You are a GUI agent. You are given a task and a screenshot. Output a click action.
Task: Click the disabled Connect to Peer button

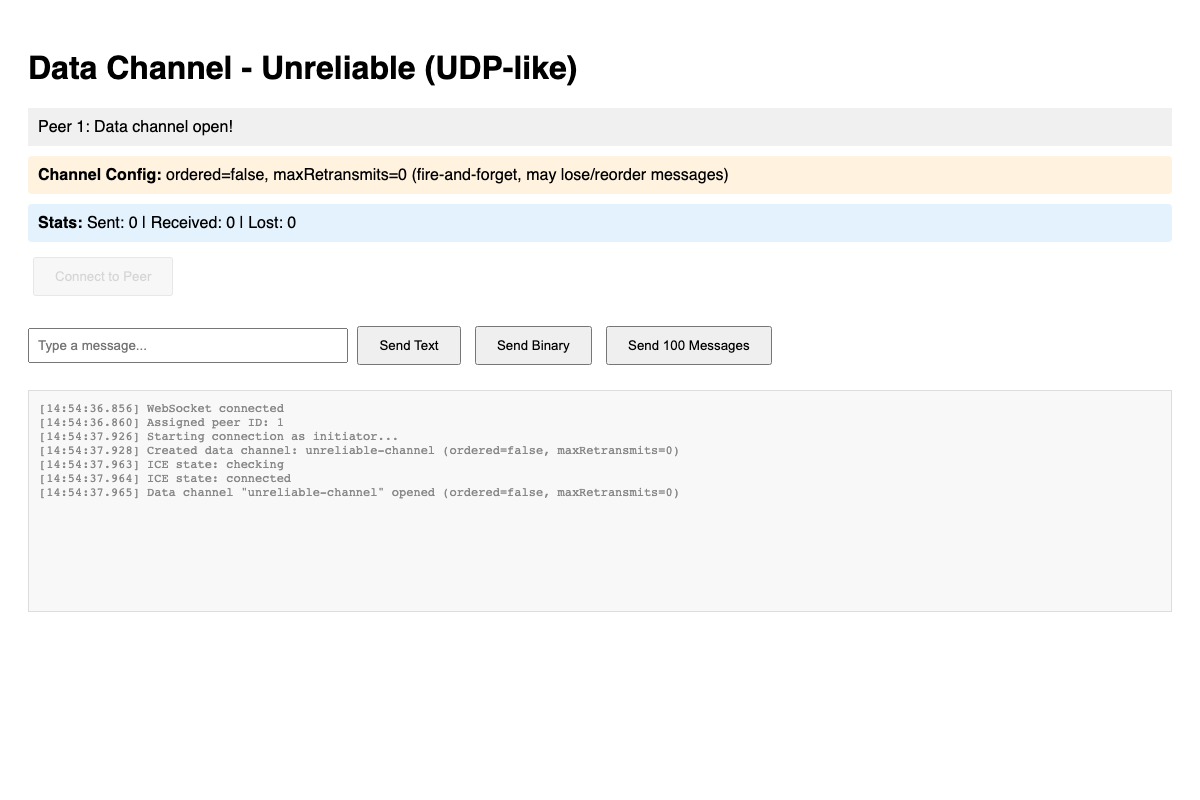102,276
